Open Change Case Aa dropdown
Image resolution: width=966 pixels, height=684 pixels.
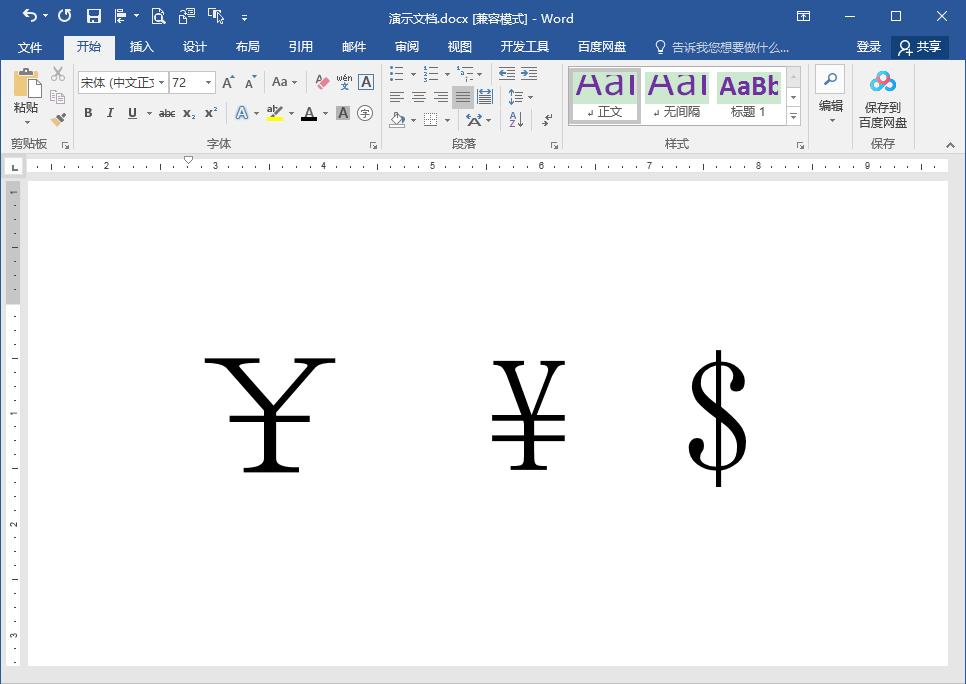pyautogui.click(x=285, y=82)
